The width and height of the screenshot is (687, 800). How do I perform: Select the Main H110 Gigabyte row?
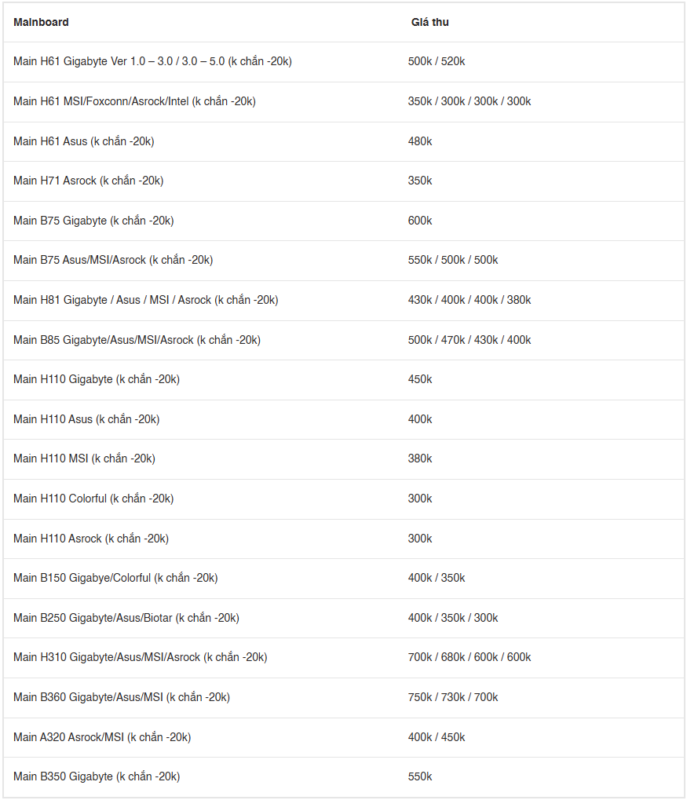pyautogui.click(x=344, y=380)
